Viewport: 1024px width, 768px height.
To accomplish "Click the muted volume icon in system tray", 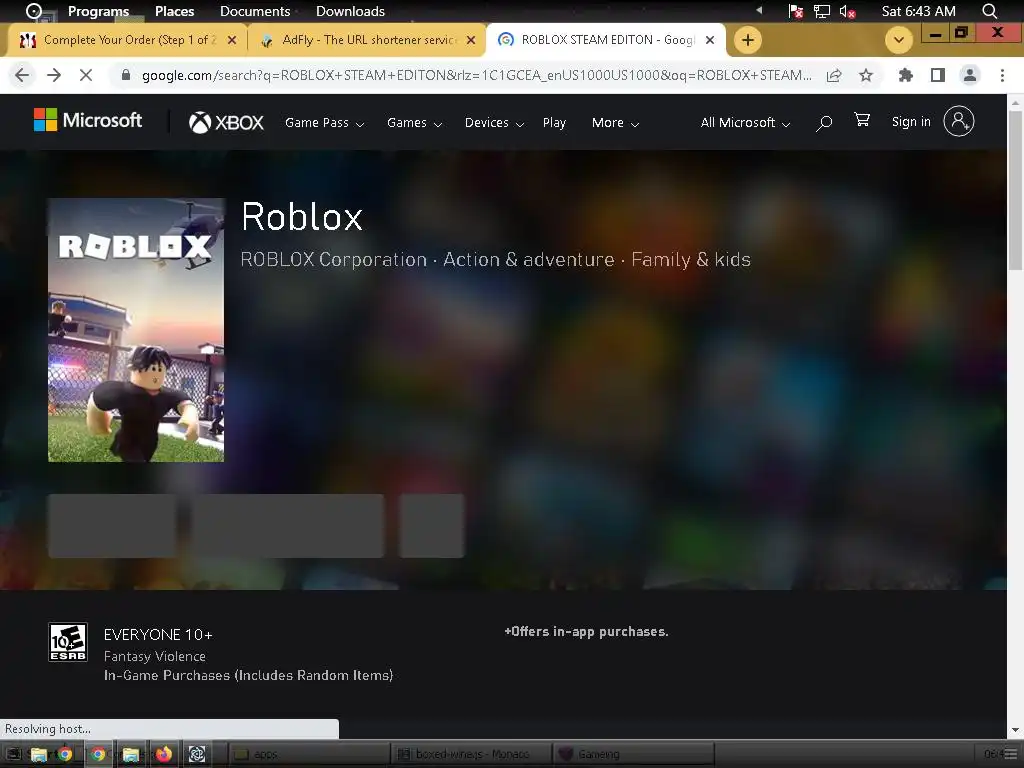I will (847, 11).
